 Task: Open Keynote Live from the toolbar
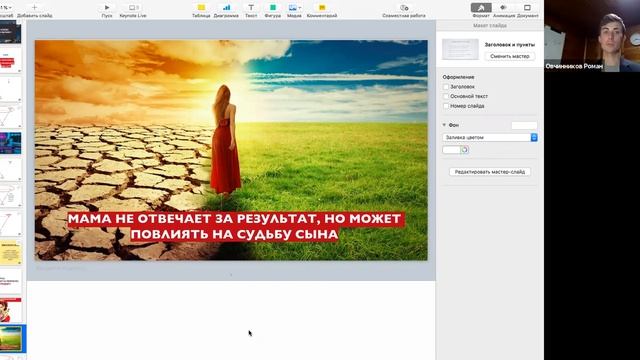coord(133,7)
